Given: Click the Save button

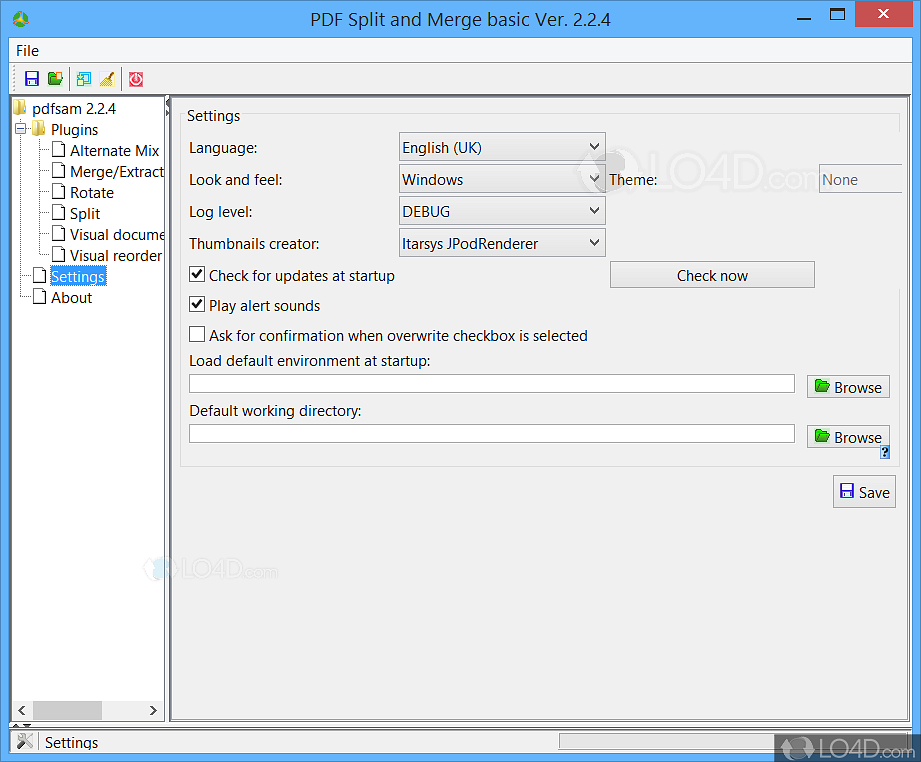Looking at the screenshot, I should 864,491.
